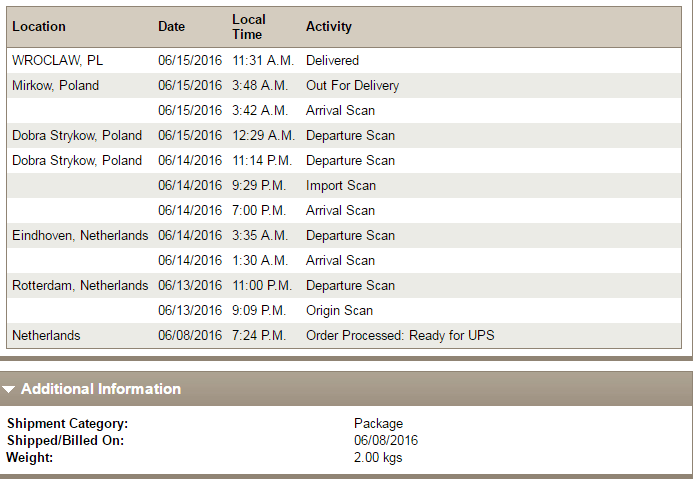The image size is (697, 481).
Task: Click the Activity column header
Action: tap(329, 27)
